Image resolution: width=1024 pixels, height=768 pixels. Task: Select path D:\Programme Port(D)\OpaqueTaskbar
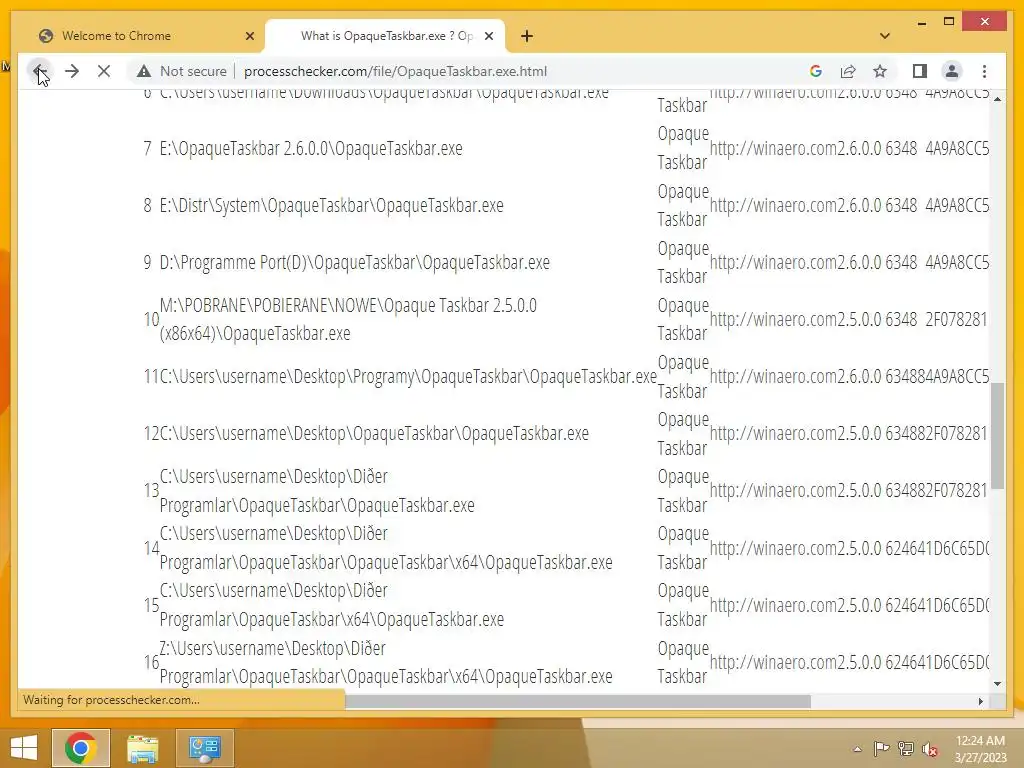tap(355, 262)
